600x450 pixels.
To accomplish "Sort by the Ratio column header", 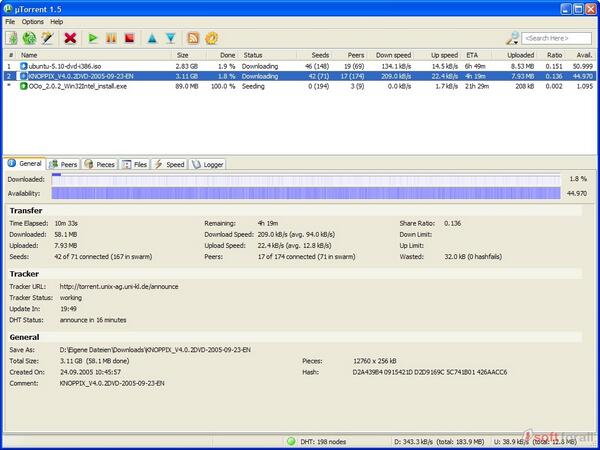I will point(552,55).
